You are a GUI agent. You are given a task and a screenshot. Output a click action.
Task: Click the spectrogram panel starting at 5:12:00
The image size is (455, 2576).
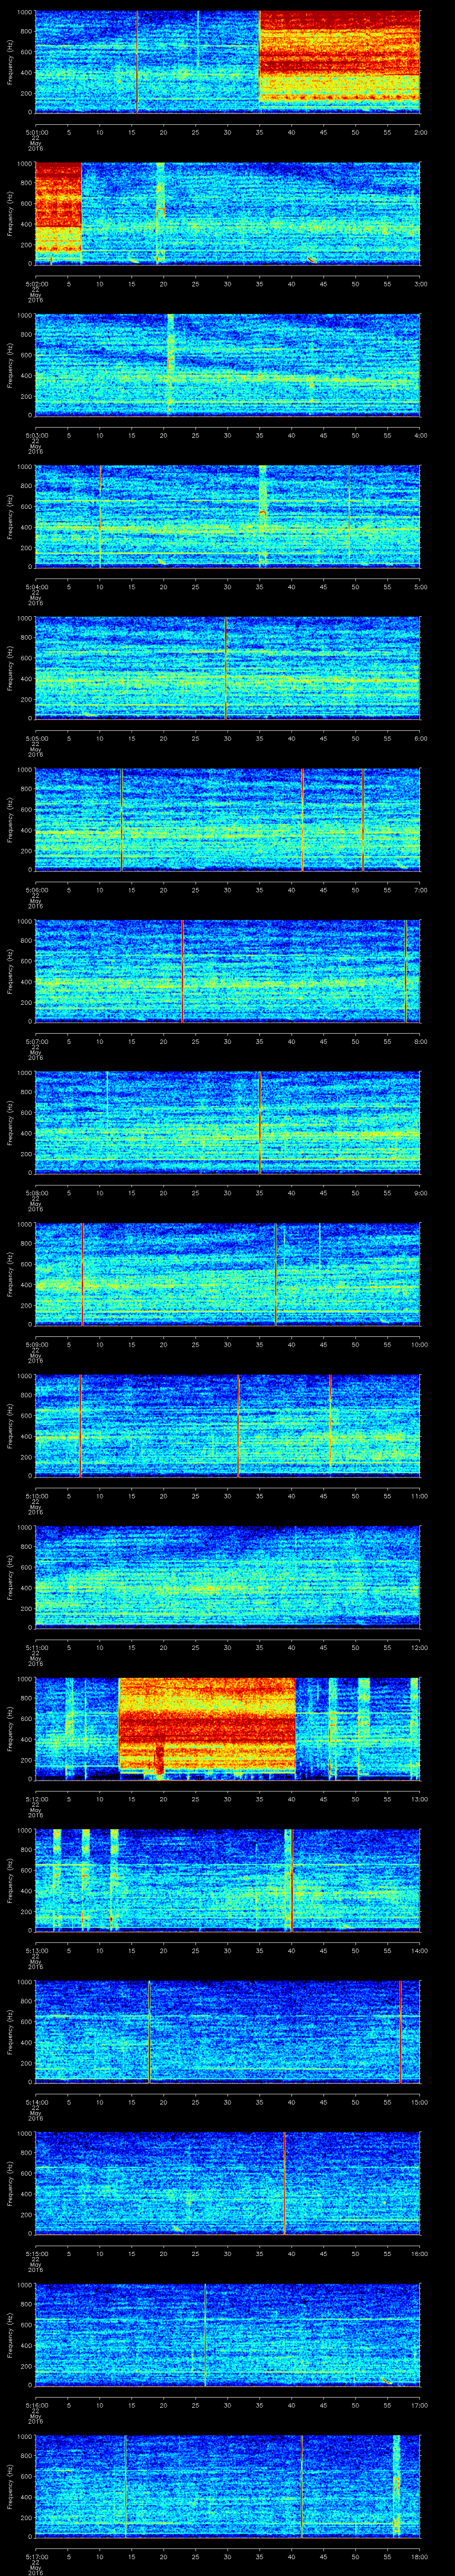(227, 1729)
